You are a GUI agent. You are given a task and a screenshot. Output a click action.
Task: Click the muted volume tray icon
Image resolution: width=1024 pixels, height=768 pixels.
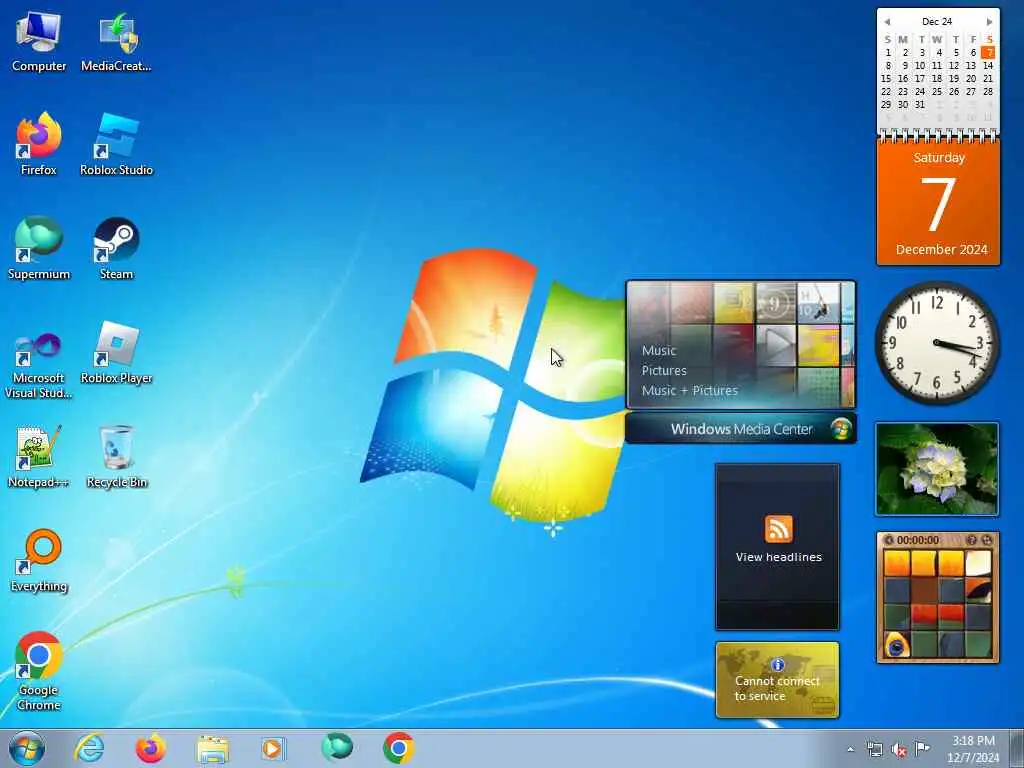point(899,749)
